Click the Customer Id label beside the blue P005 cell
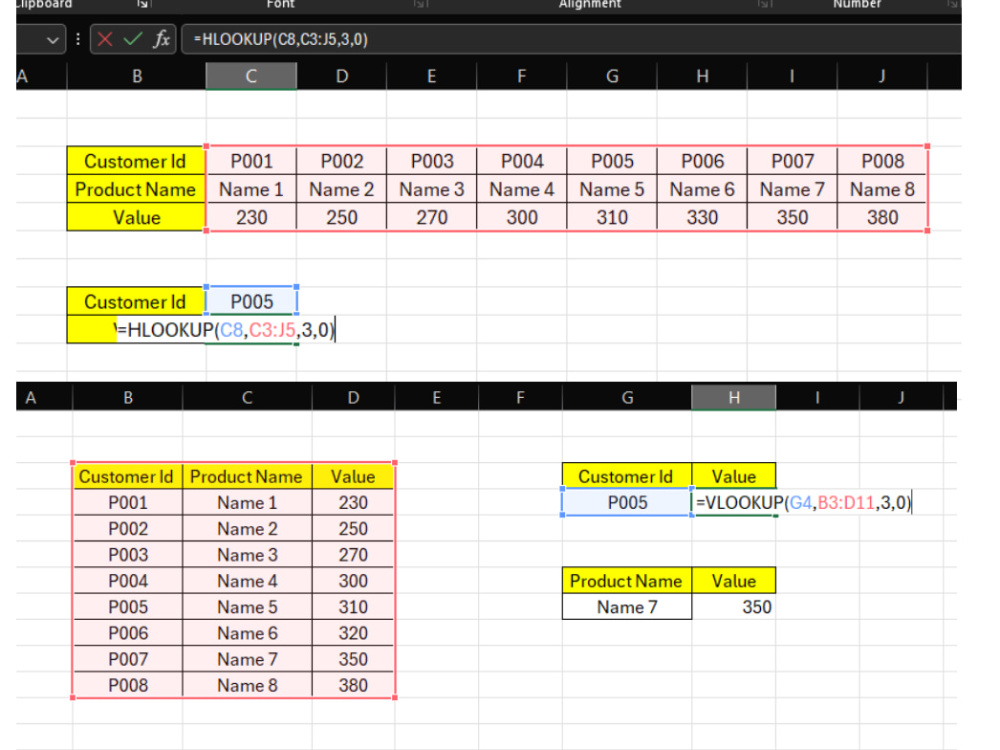The width and height of the screenshot is (1000, 750). [136, 302]
